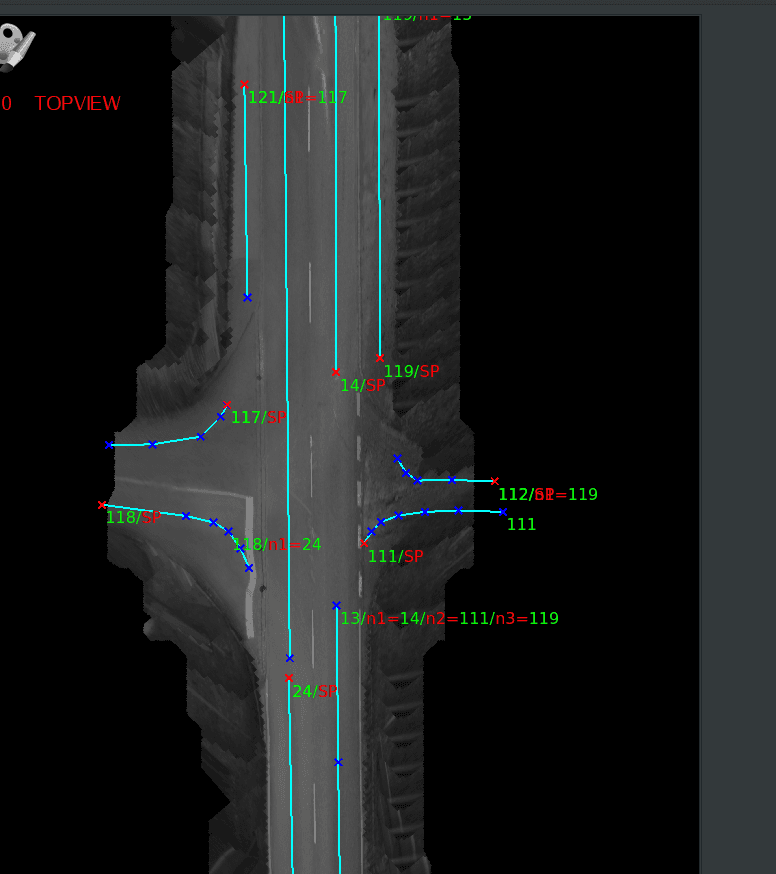Select the 14/SP lane label

(x=362, y=385)
